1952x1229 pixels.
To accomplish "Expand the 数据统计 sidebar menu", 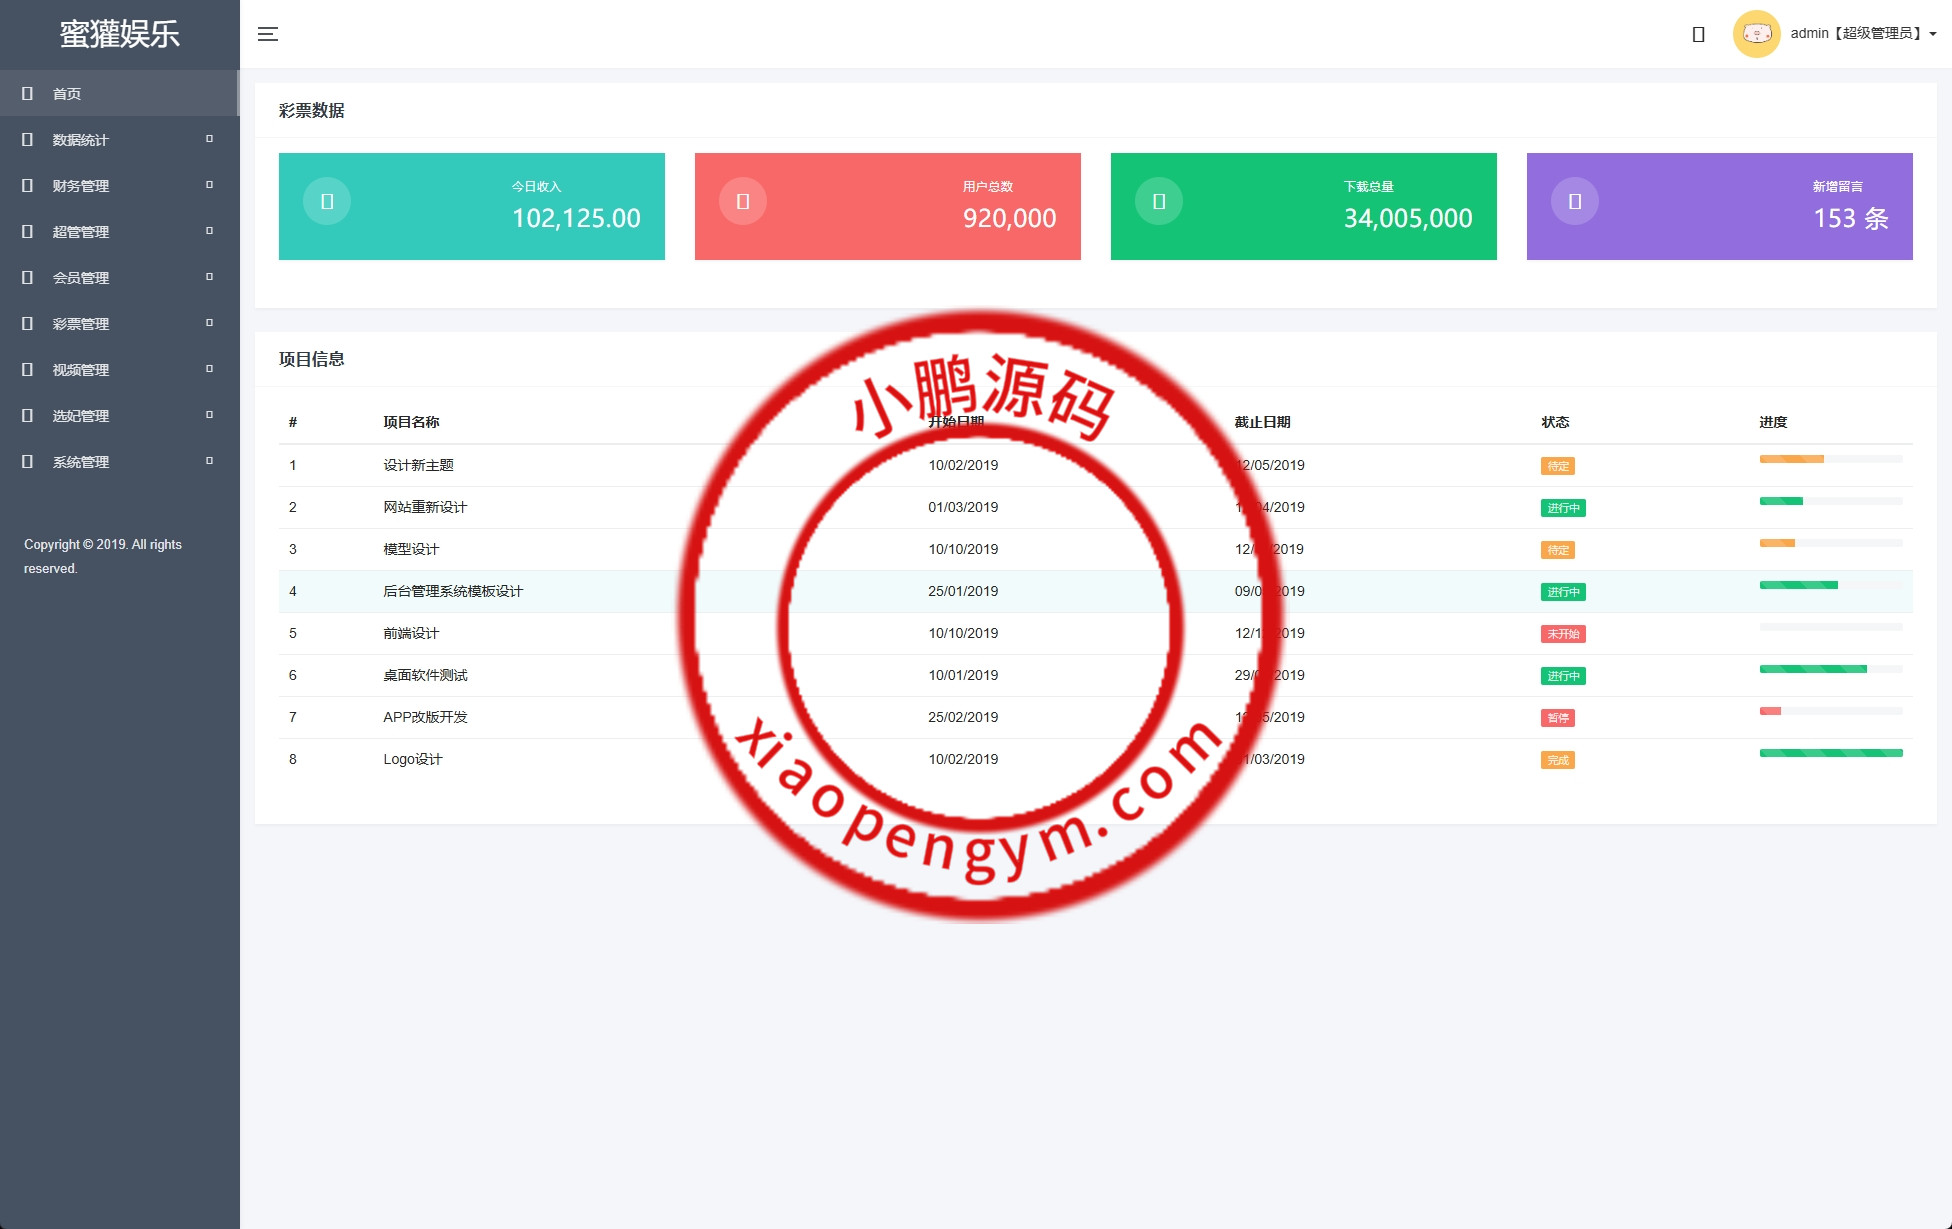I will point(80,140).
